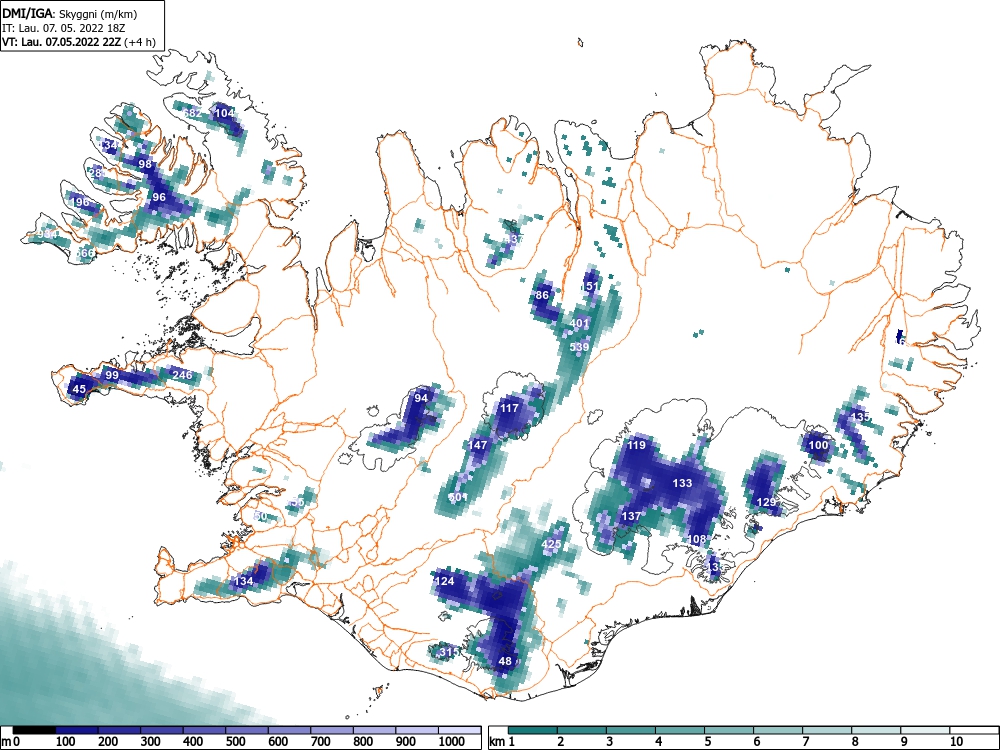
Task: Click the "246" visibility value on Snæfellsnes
Action: click(182, 374)
